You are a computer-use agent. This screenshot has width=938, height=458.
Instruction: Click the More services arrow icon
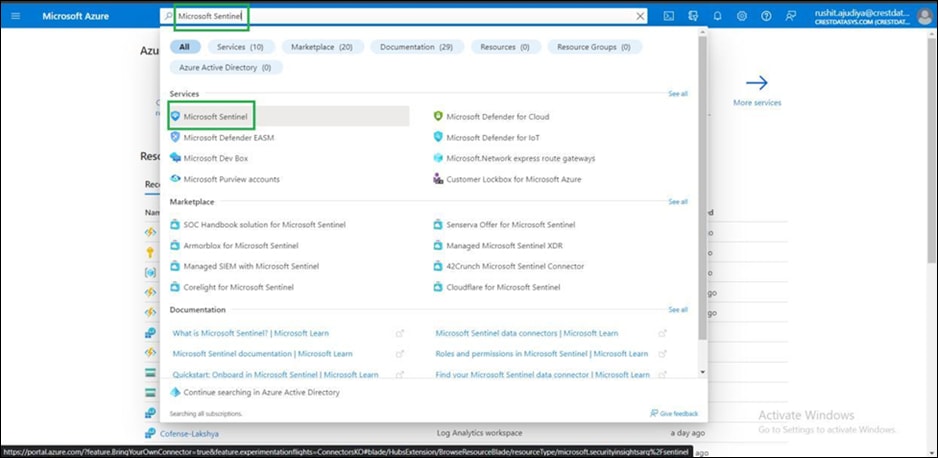click(x=757, y=83)
